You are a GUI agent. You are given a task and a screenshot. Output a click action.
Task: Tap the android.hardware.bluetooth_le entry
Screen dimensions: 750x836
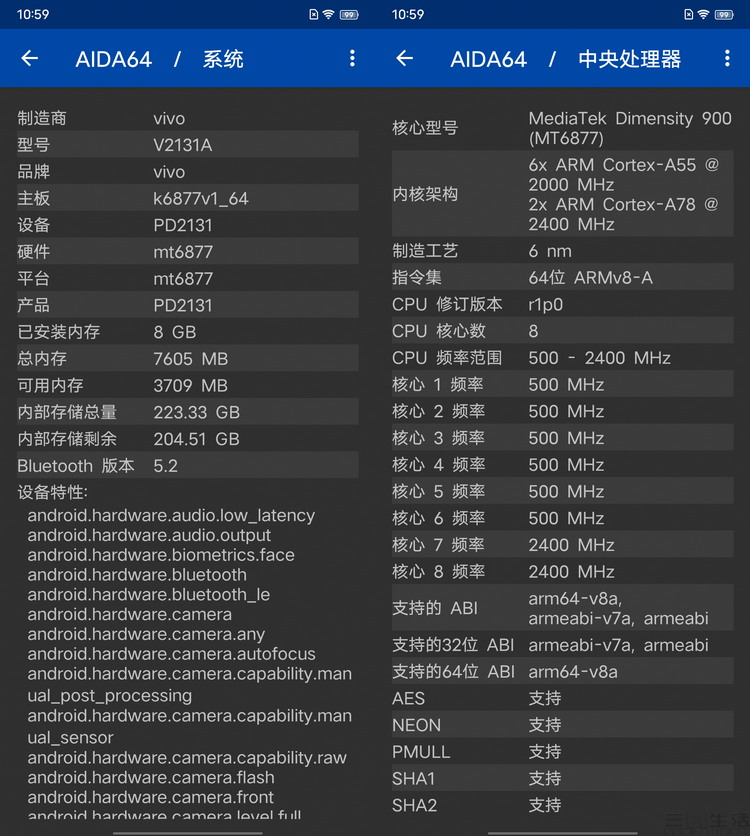[x=149, y=594]
